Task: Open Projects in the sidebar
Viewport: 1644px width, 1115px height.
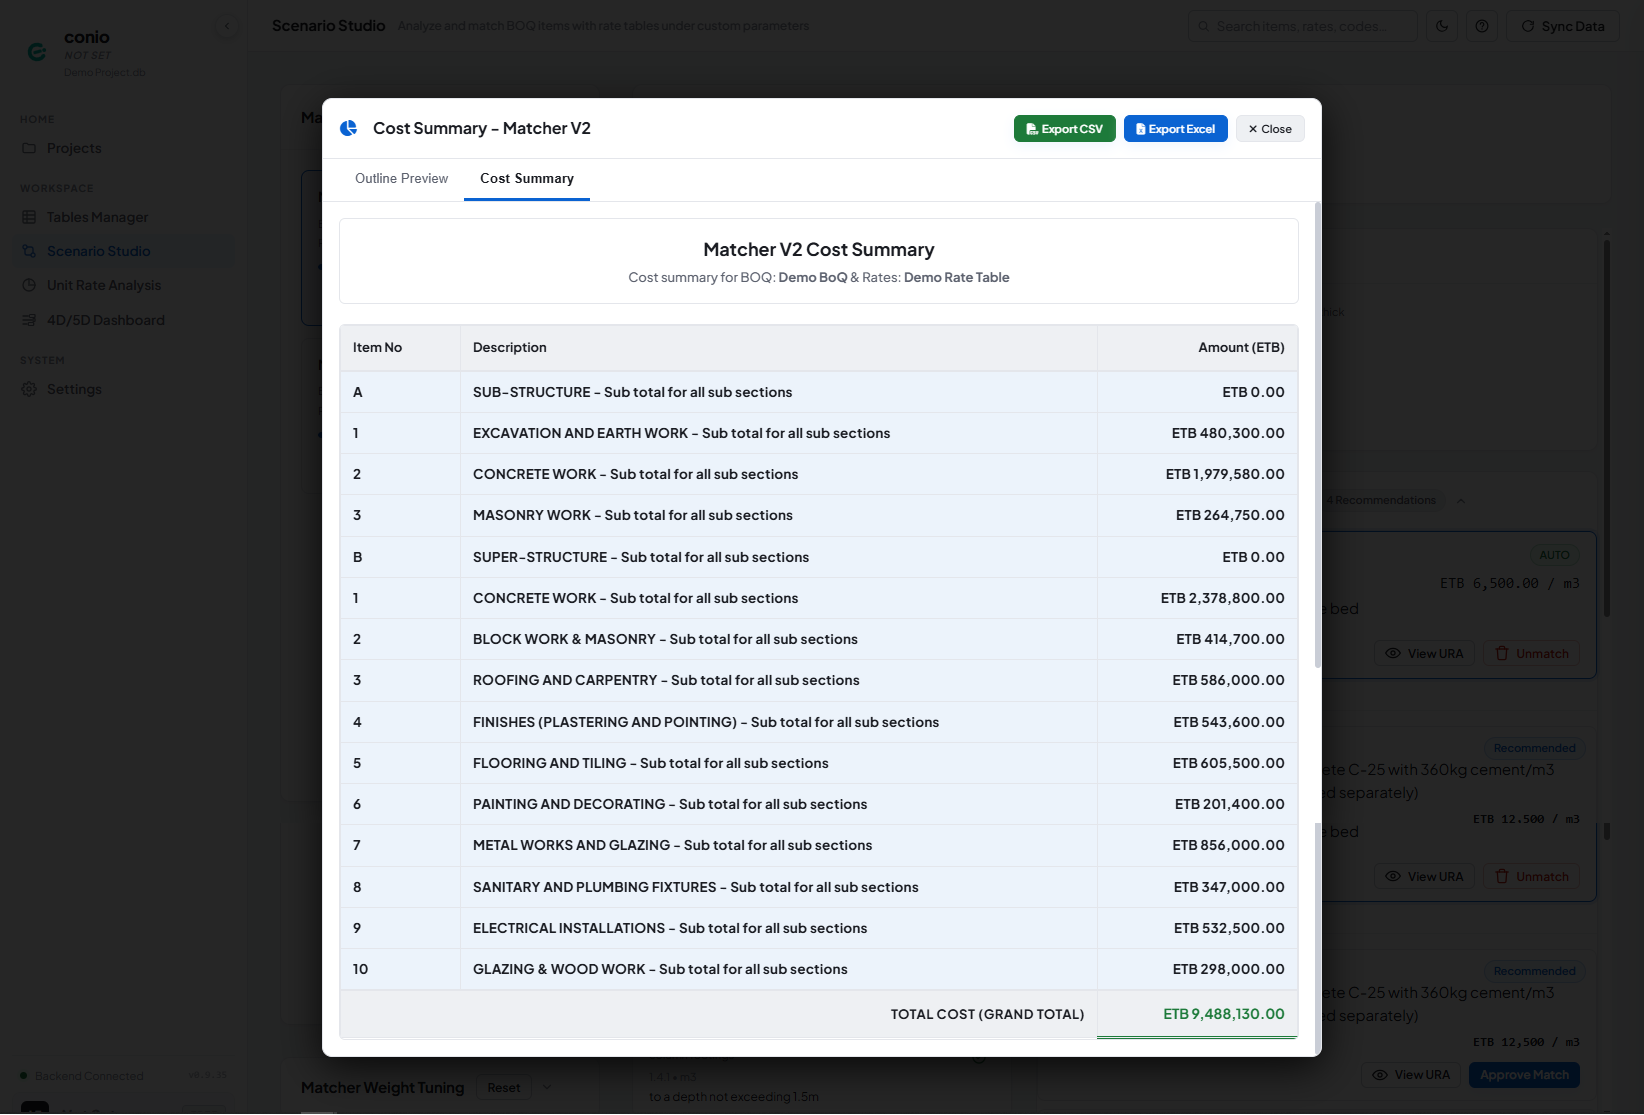Action: click(125, 148)
